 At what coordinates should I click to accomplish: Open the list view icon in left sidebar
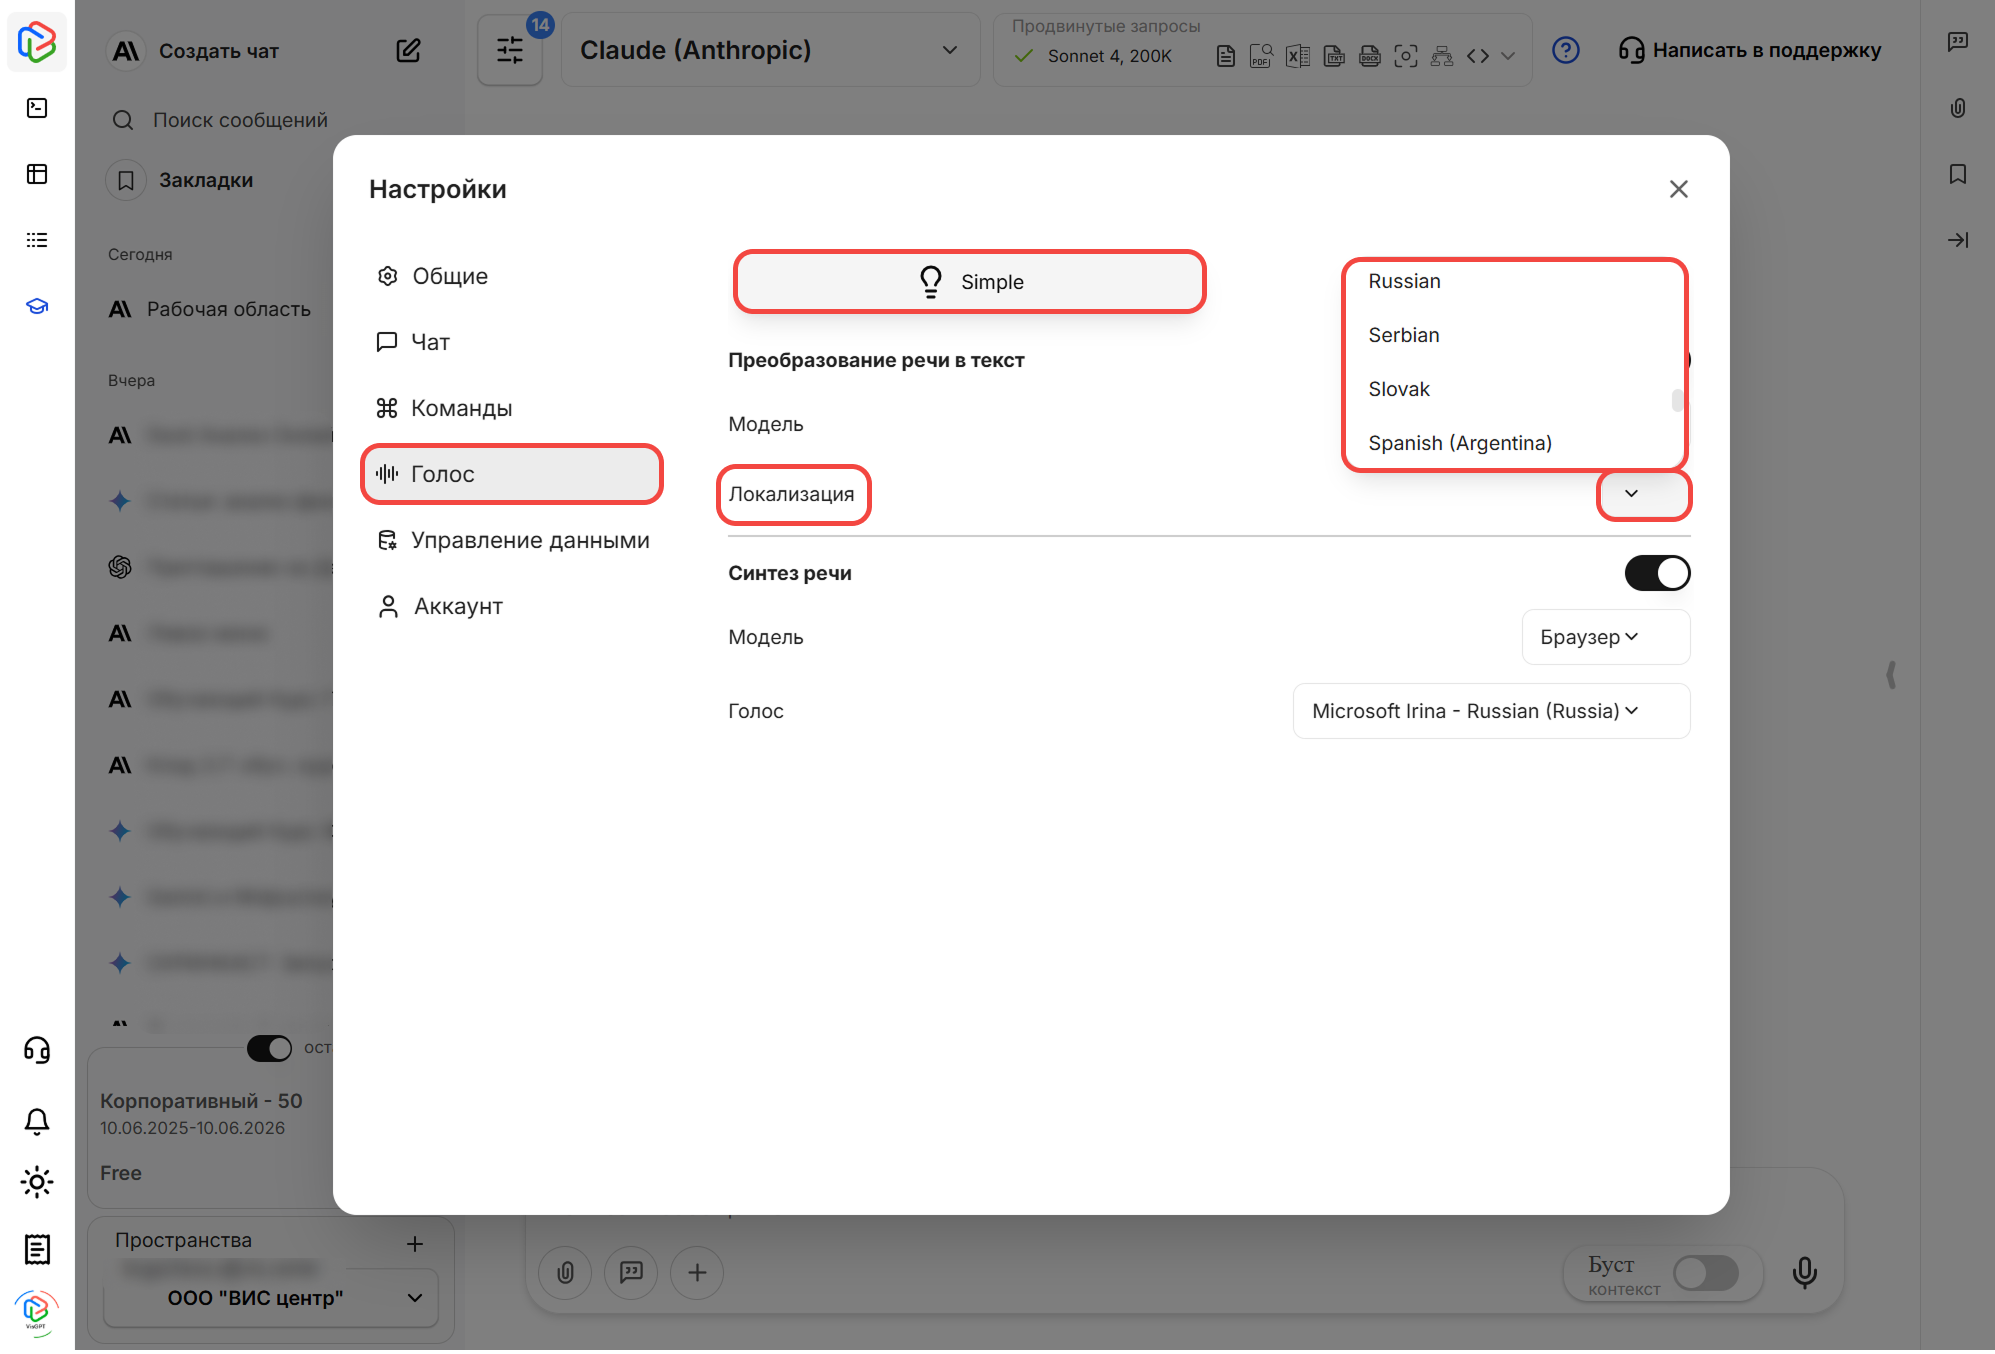(x=37, y=240)
